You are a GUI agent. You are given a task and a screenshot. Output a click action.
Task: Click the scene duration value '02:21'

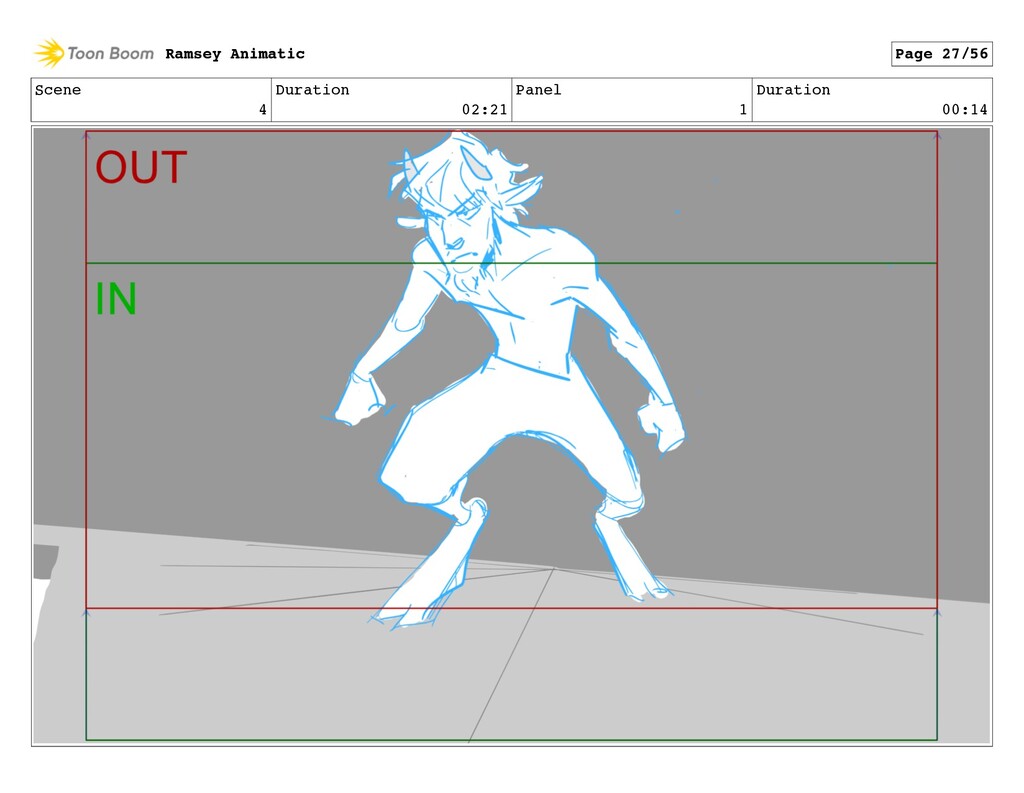tap(485, 110)
